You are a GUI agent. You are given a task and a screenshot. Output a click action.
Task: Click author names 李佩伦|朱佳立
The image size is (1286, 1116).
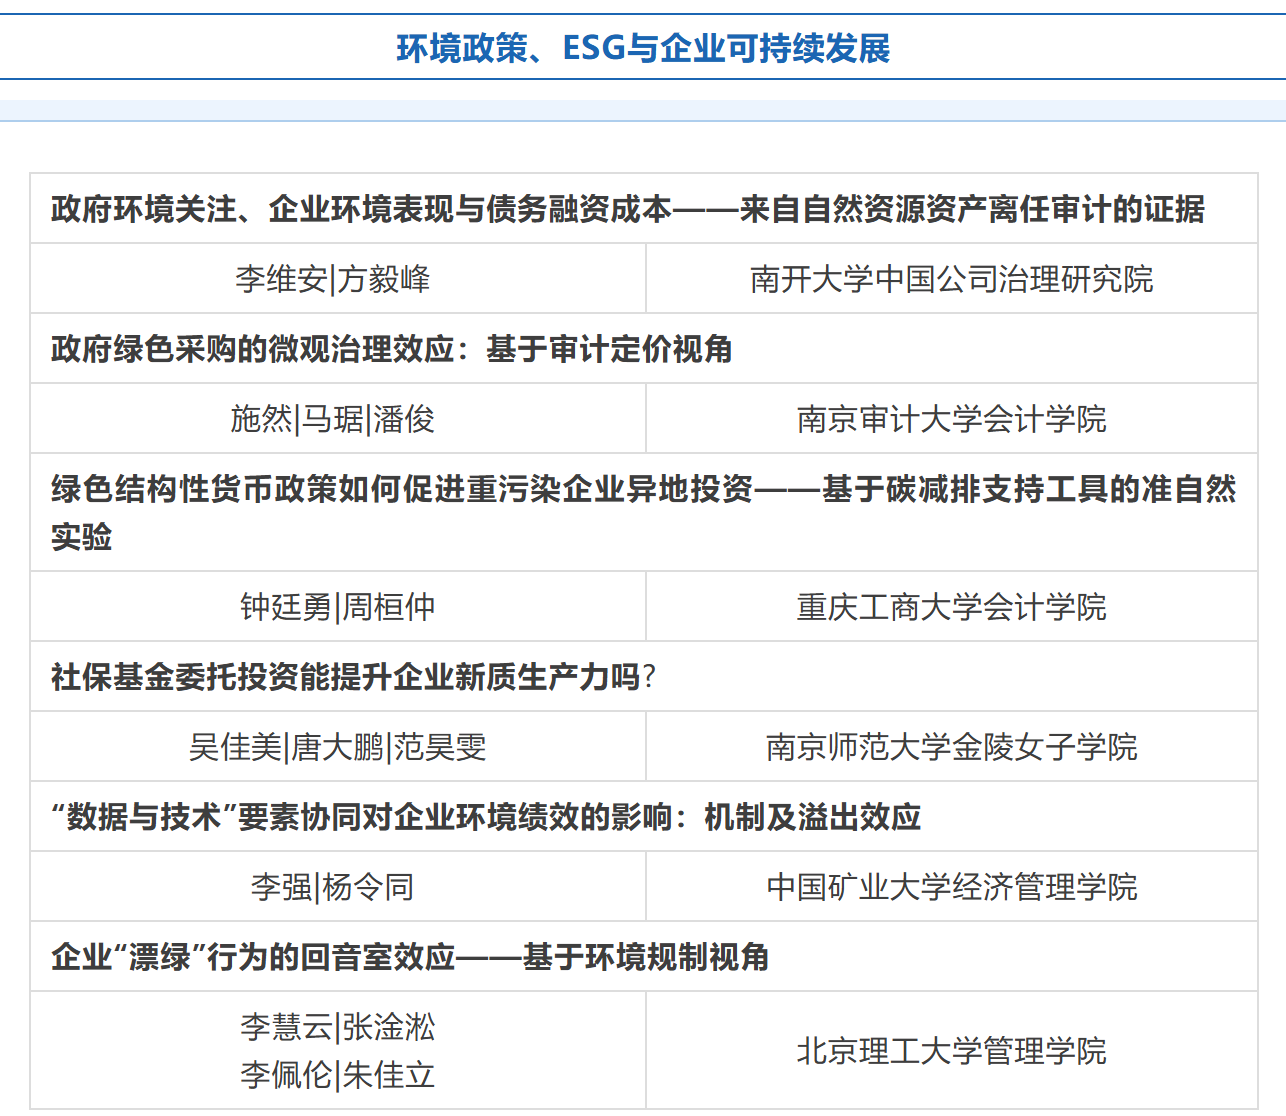(x=337, y=1075)
